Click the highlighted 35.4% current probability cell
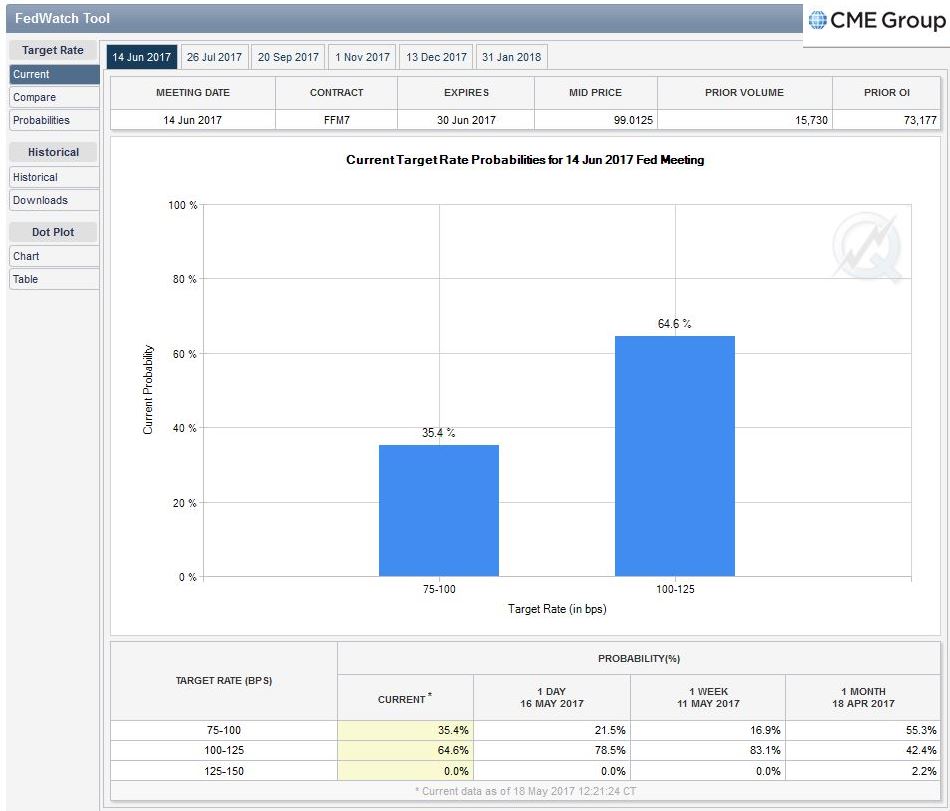Screen dimensions: 950x811 pyautogui.click(x=405, y=731)
